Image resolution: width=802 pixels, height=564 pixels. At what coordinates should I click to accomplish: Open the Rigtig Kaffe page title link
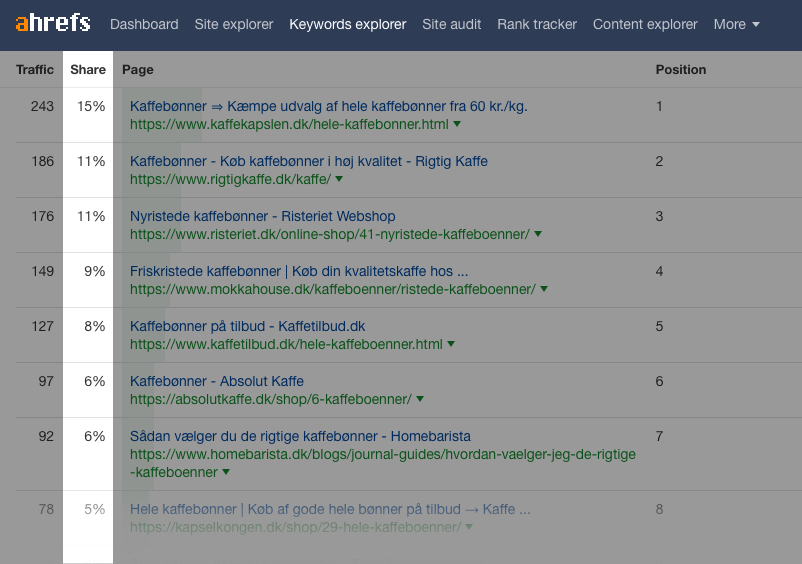point(308,161)
